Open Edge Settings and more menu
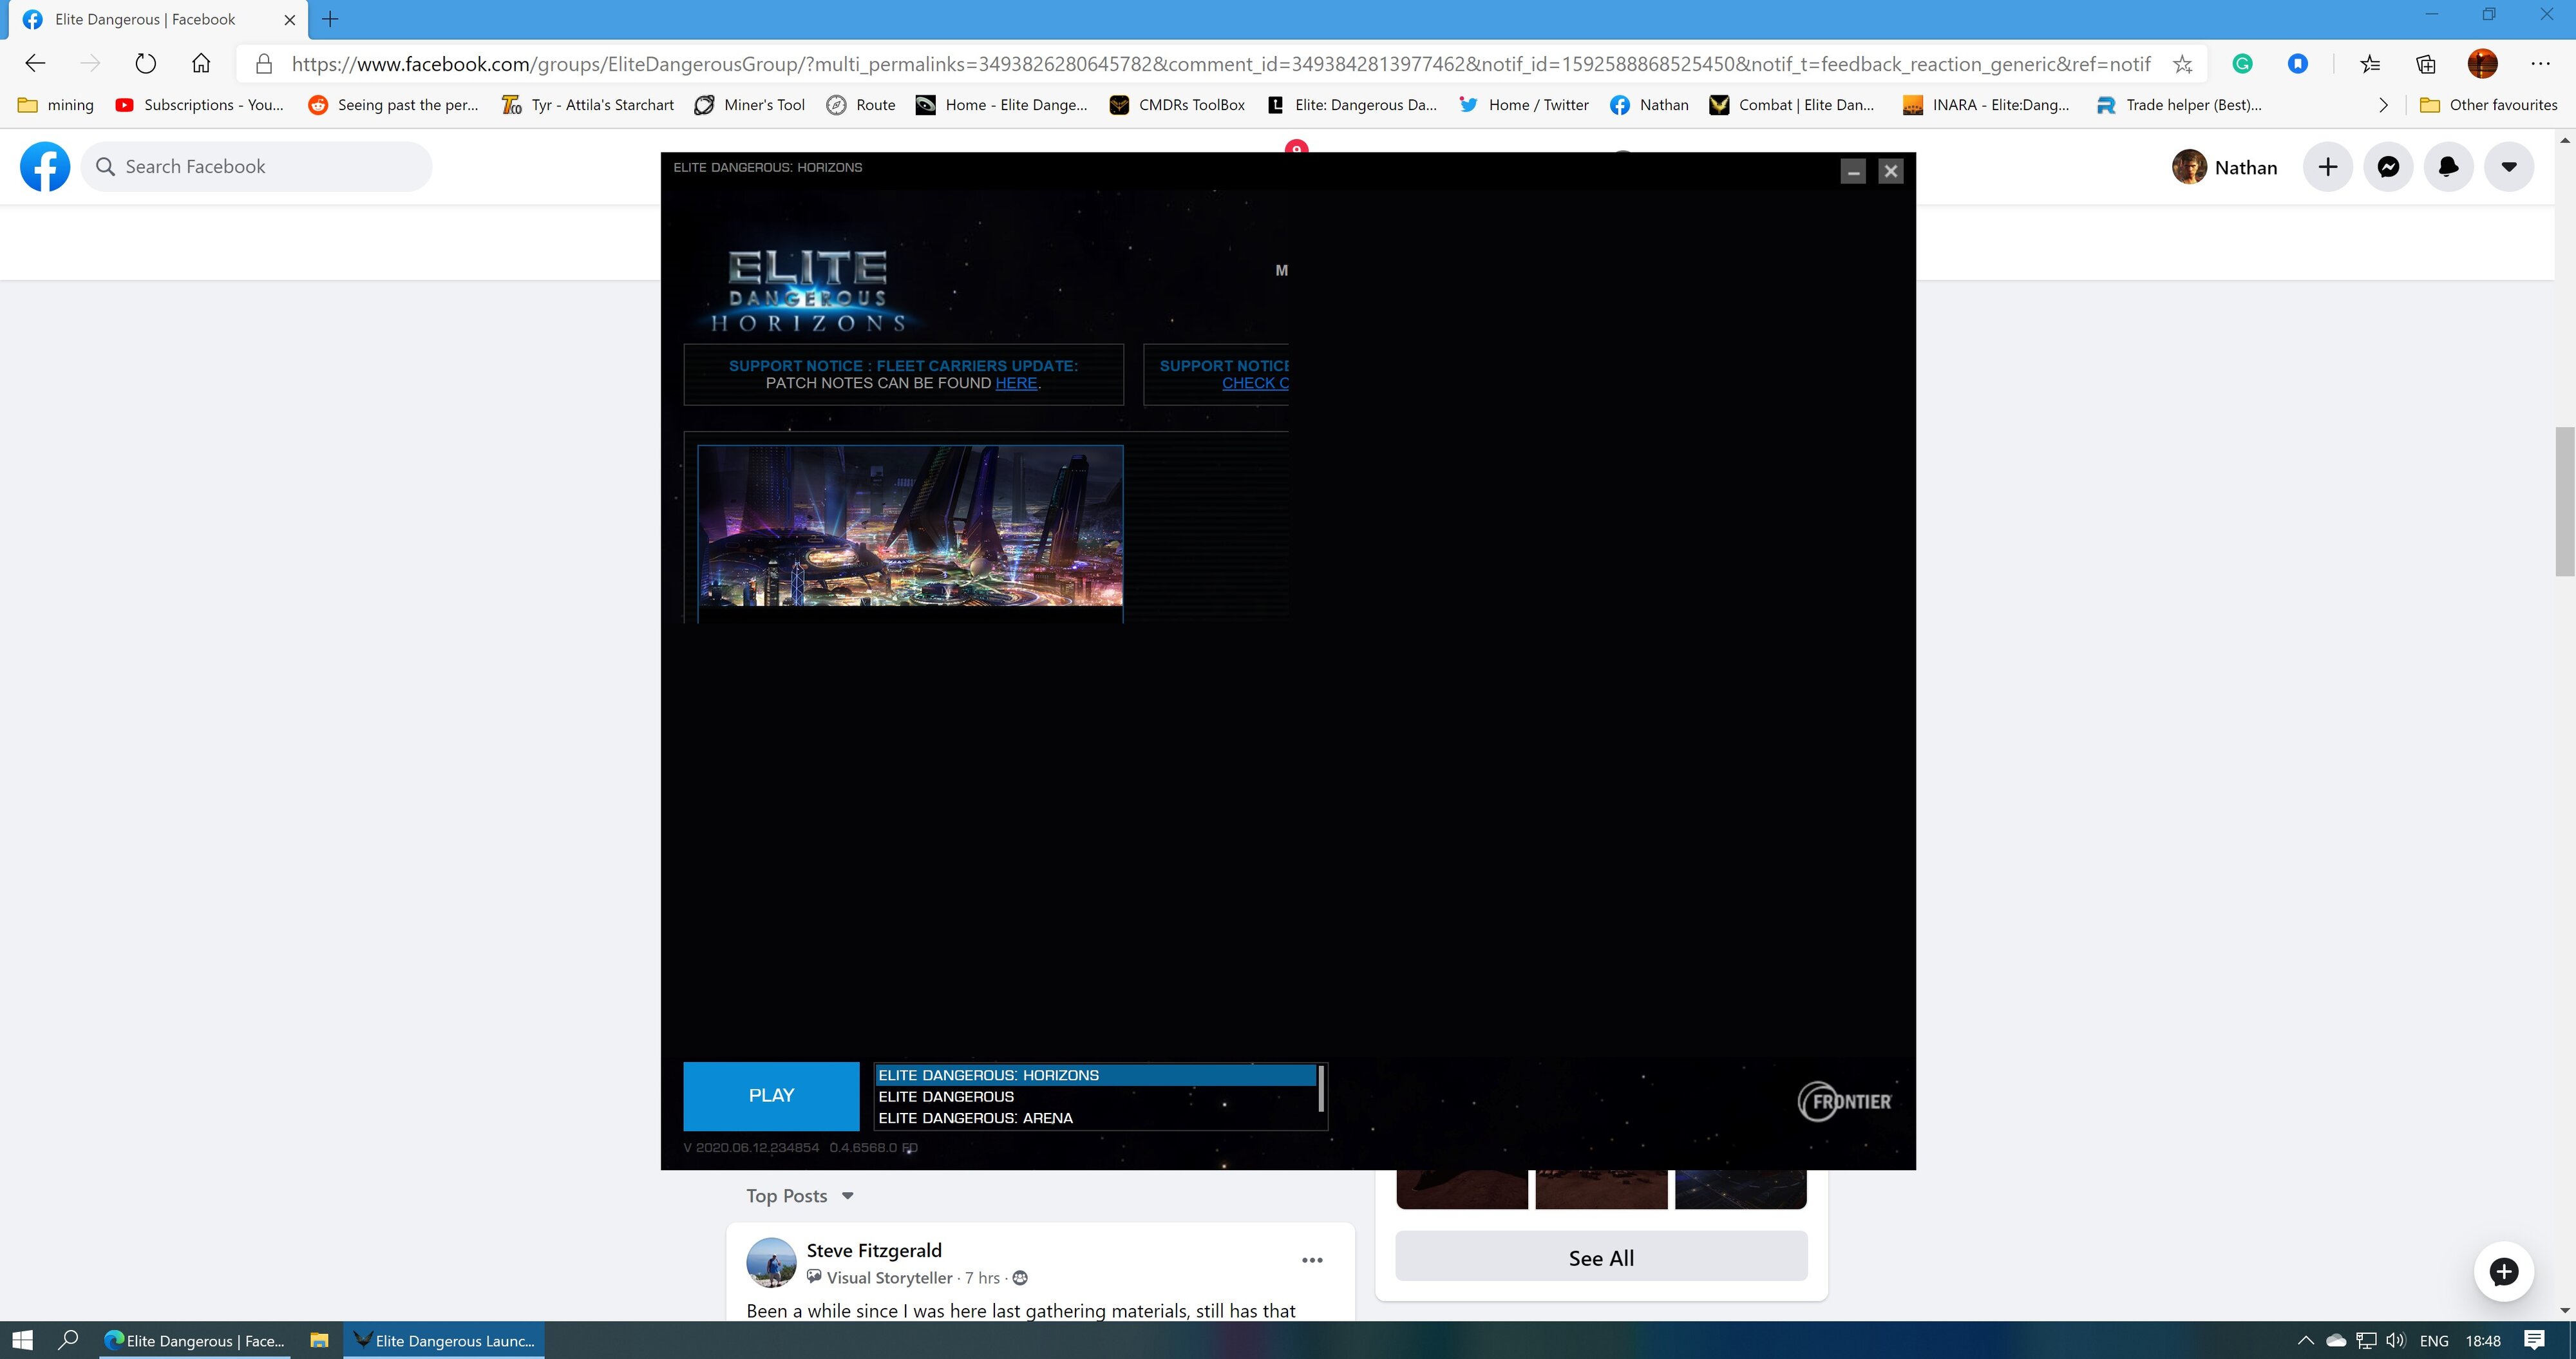Image resolution: width=2576 pixels, height=1359 pixels. click(x=2540, y=64)
